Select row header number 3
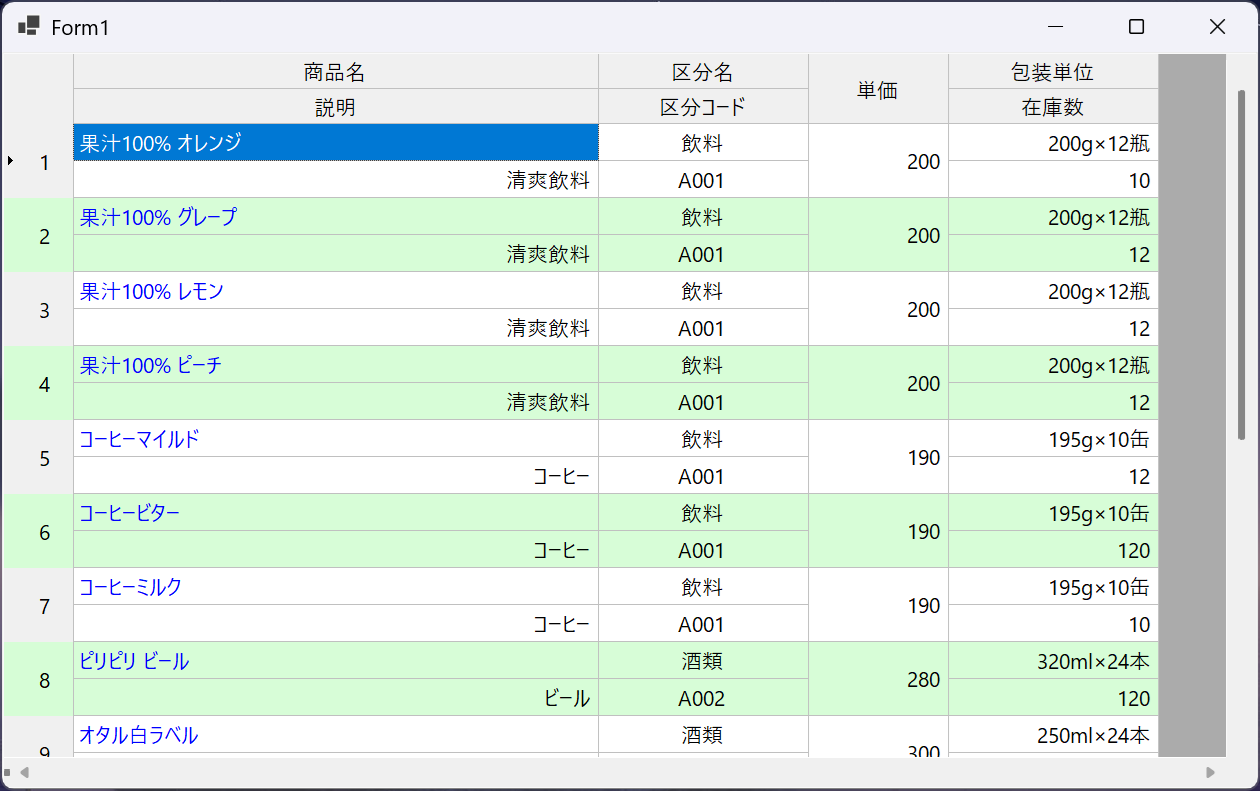 click(x=38, y=309)
